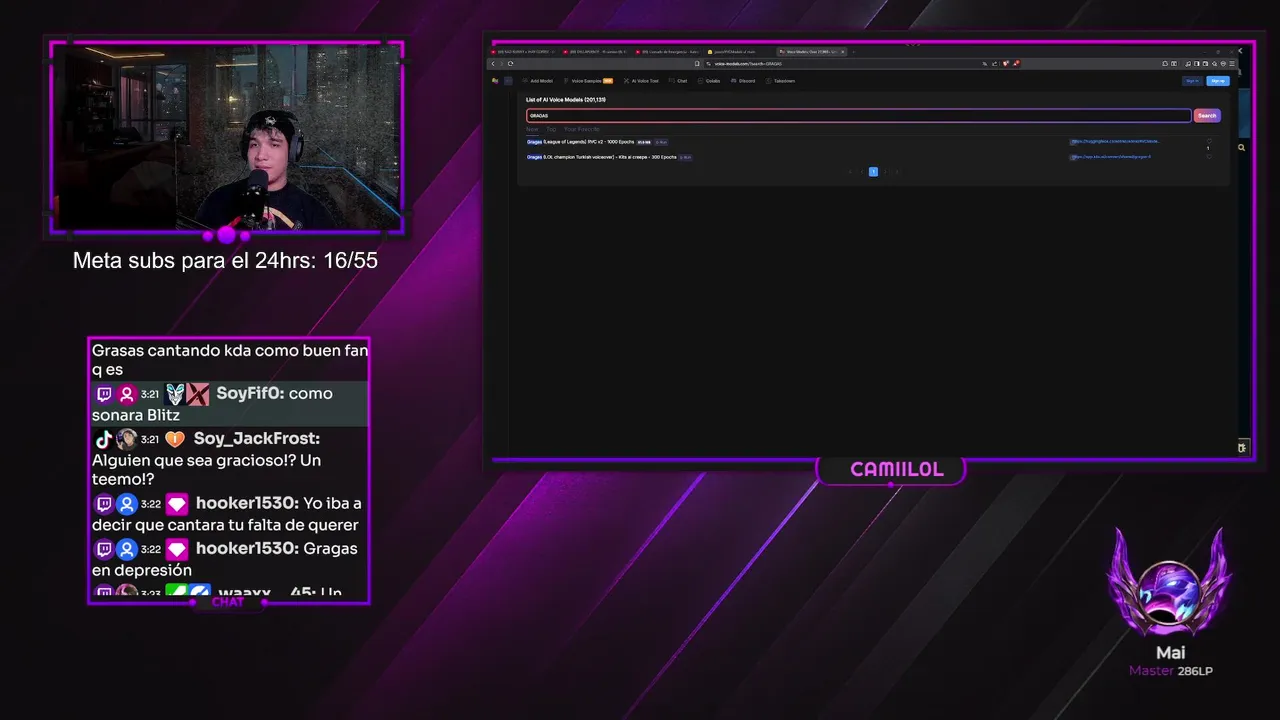Click the magnifier icon on browser right edge
The height and width of the screenshot is (720, 1280).
click(1241, 147)
